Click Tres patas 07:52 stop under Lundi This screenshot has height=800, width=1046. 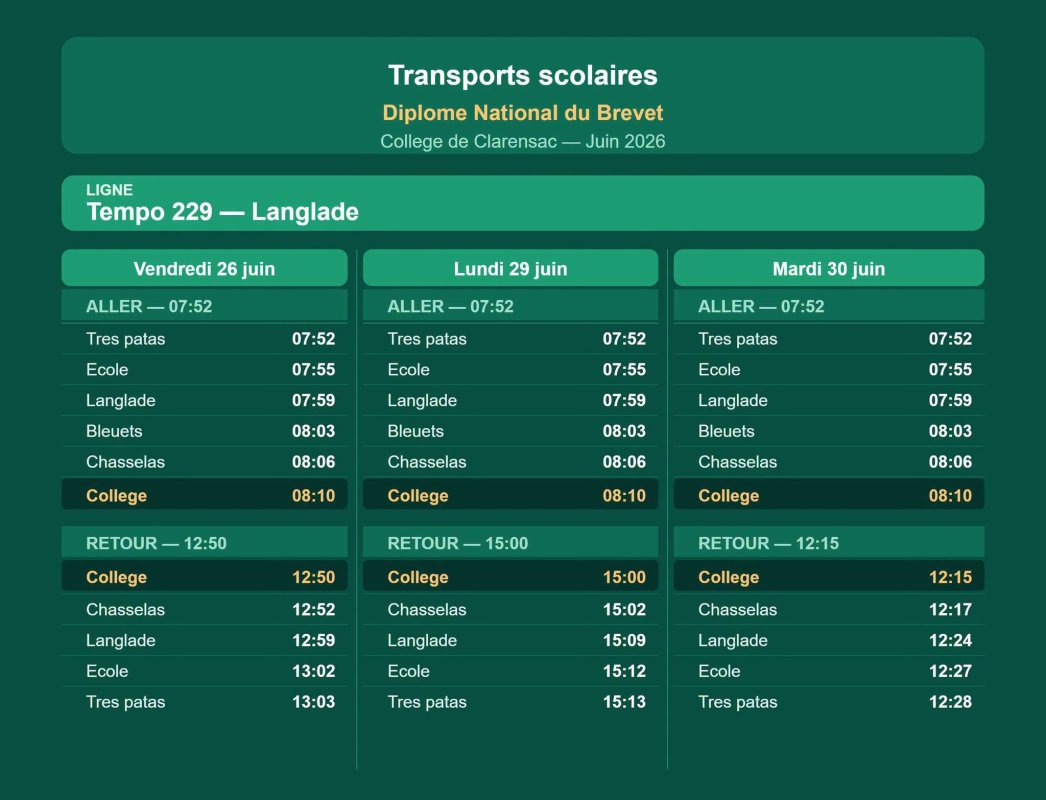coord(510,338)
